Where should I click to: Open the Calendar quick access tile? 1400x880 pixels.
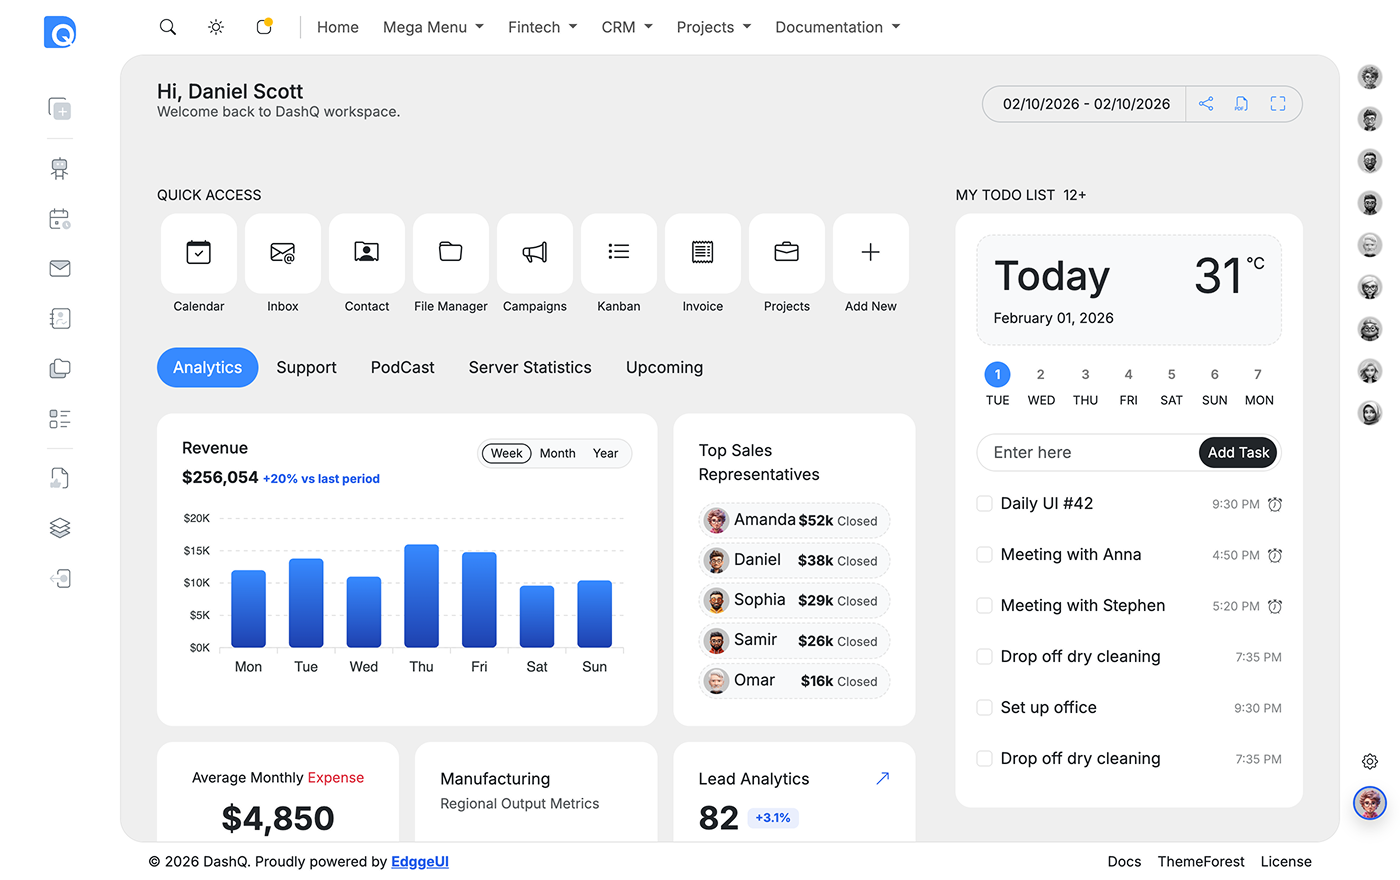pos(199,253)
